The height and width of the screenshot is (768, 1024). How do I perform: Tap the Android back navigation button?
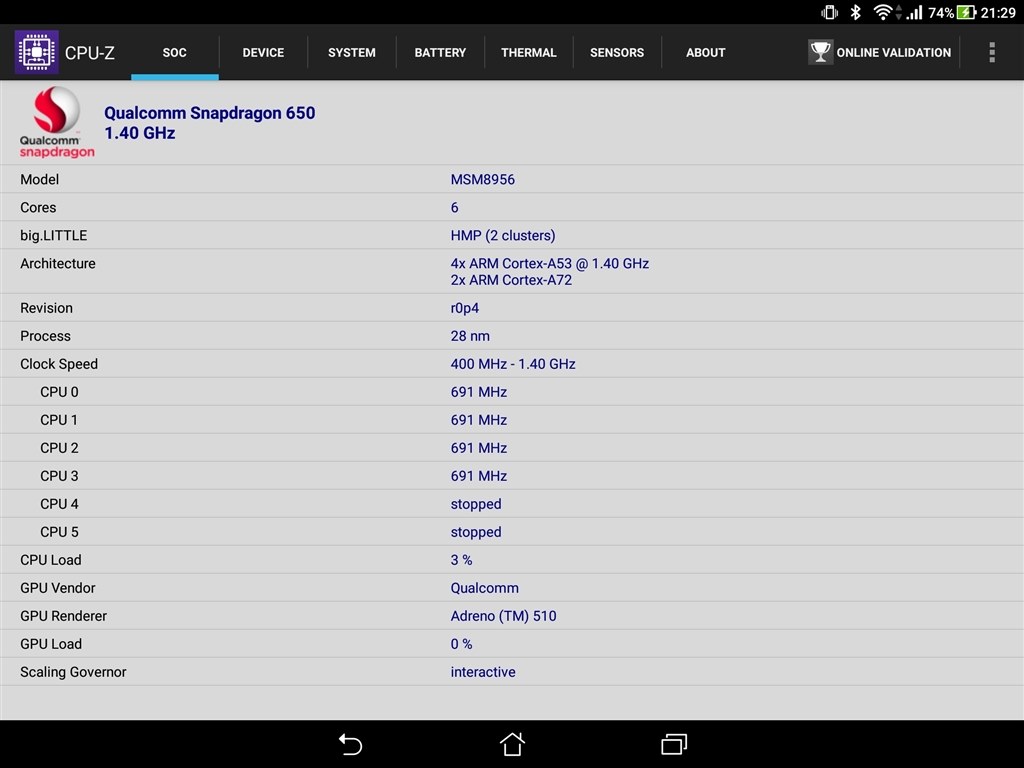(x=350, y=744)
